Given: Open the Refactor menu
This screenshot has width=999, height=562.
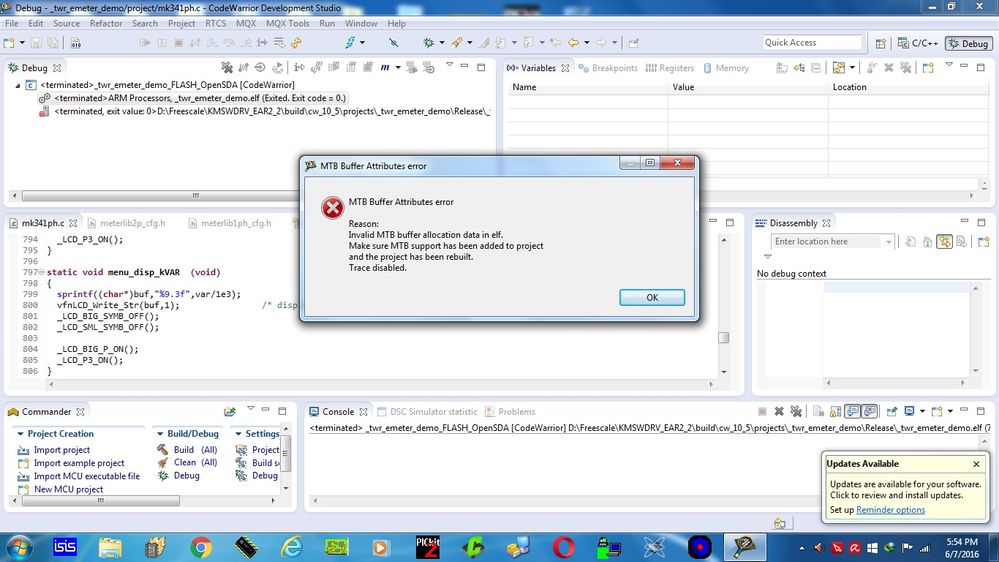Looking at the screenshot, I should (x=106, y=24).
